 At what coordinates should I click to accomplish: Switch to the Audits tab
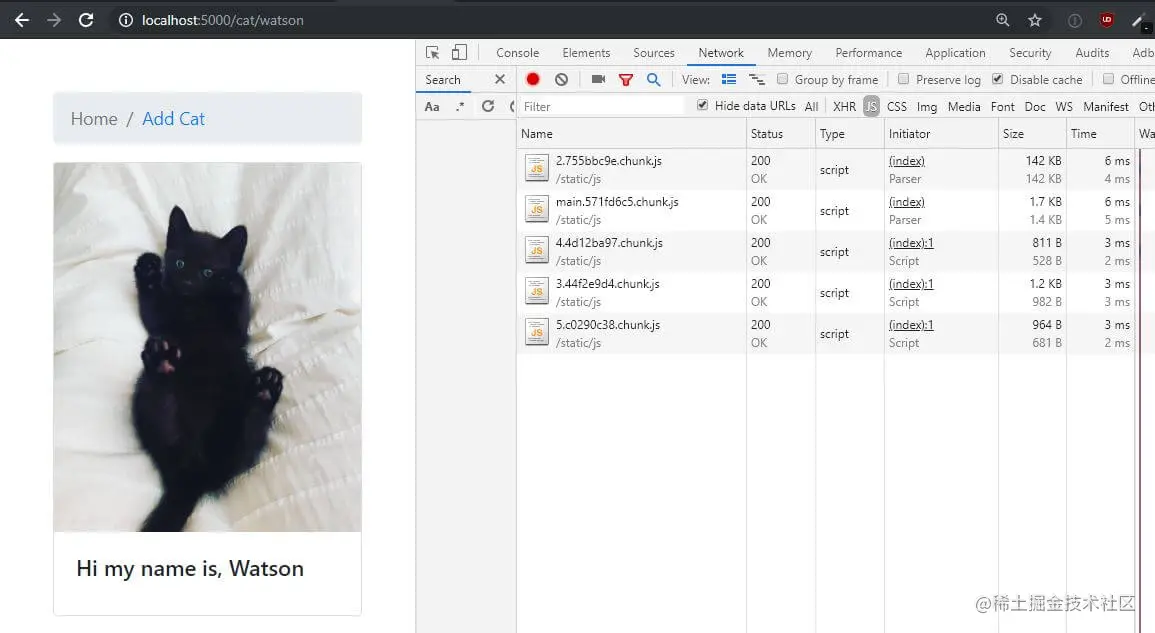click(1092, 53)
